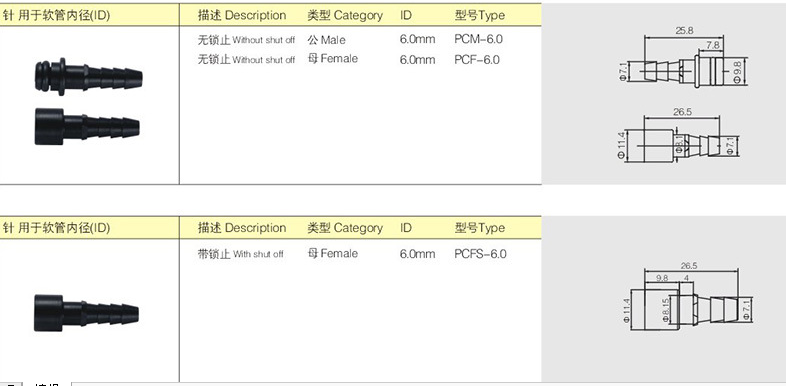
Task: Click the first hose inner diameter header
Action: click(x=56, y=16)
